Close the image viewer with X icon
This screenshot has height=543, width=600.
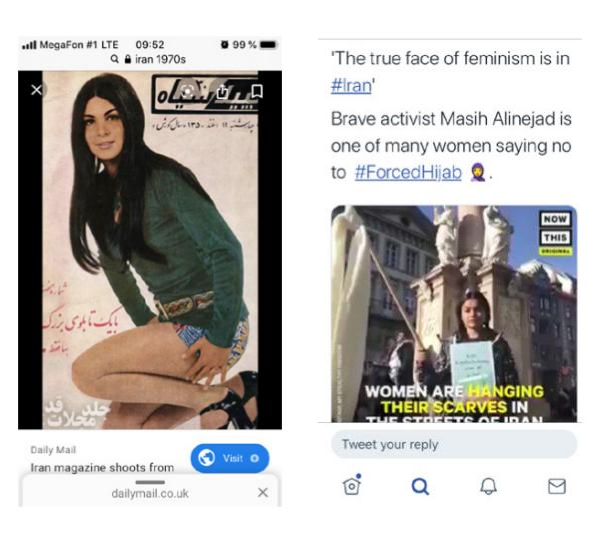pos(36,90)
